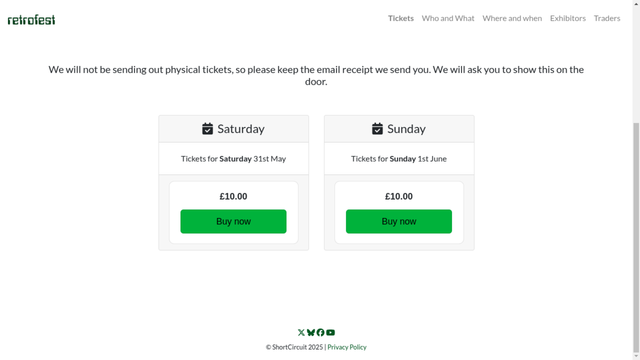Select the Sunday card heading
The height and width of the screenshot is (360, 640).
[x=406, y=129]
